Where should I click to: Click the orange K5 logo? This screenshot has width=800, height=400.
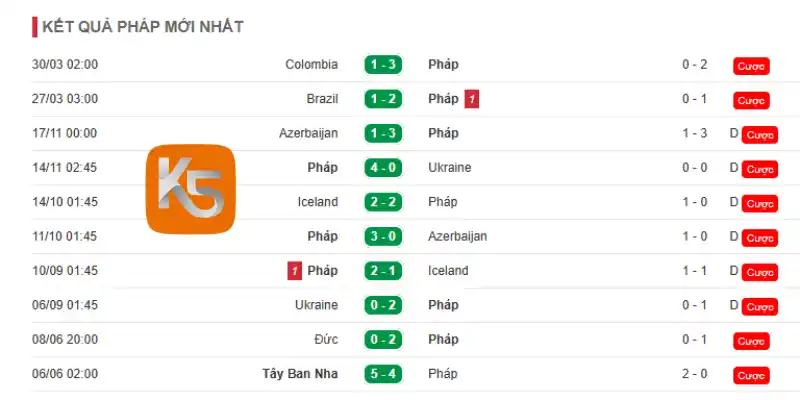point(190,189)
